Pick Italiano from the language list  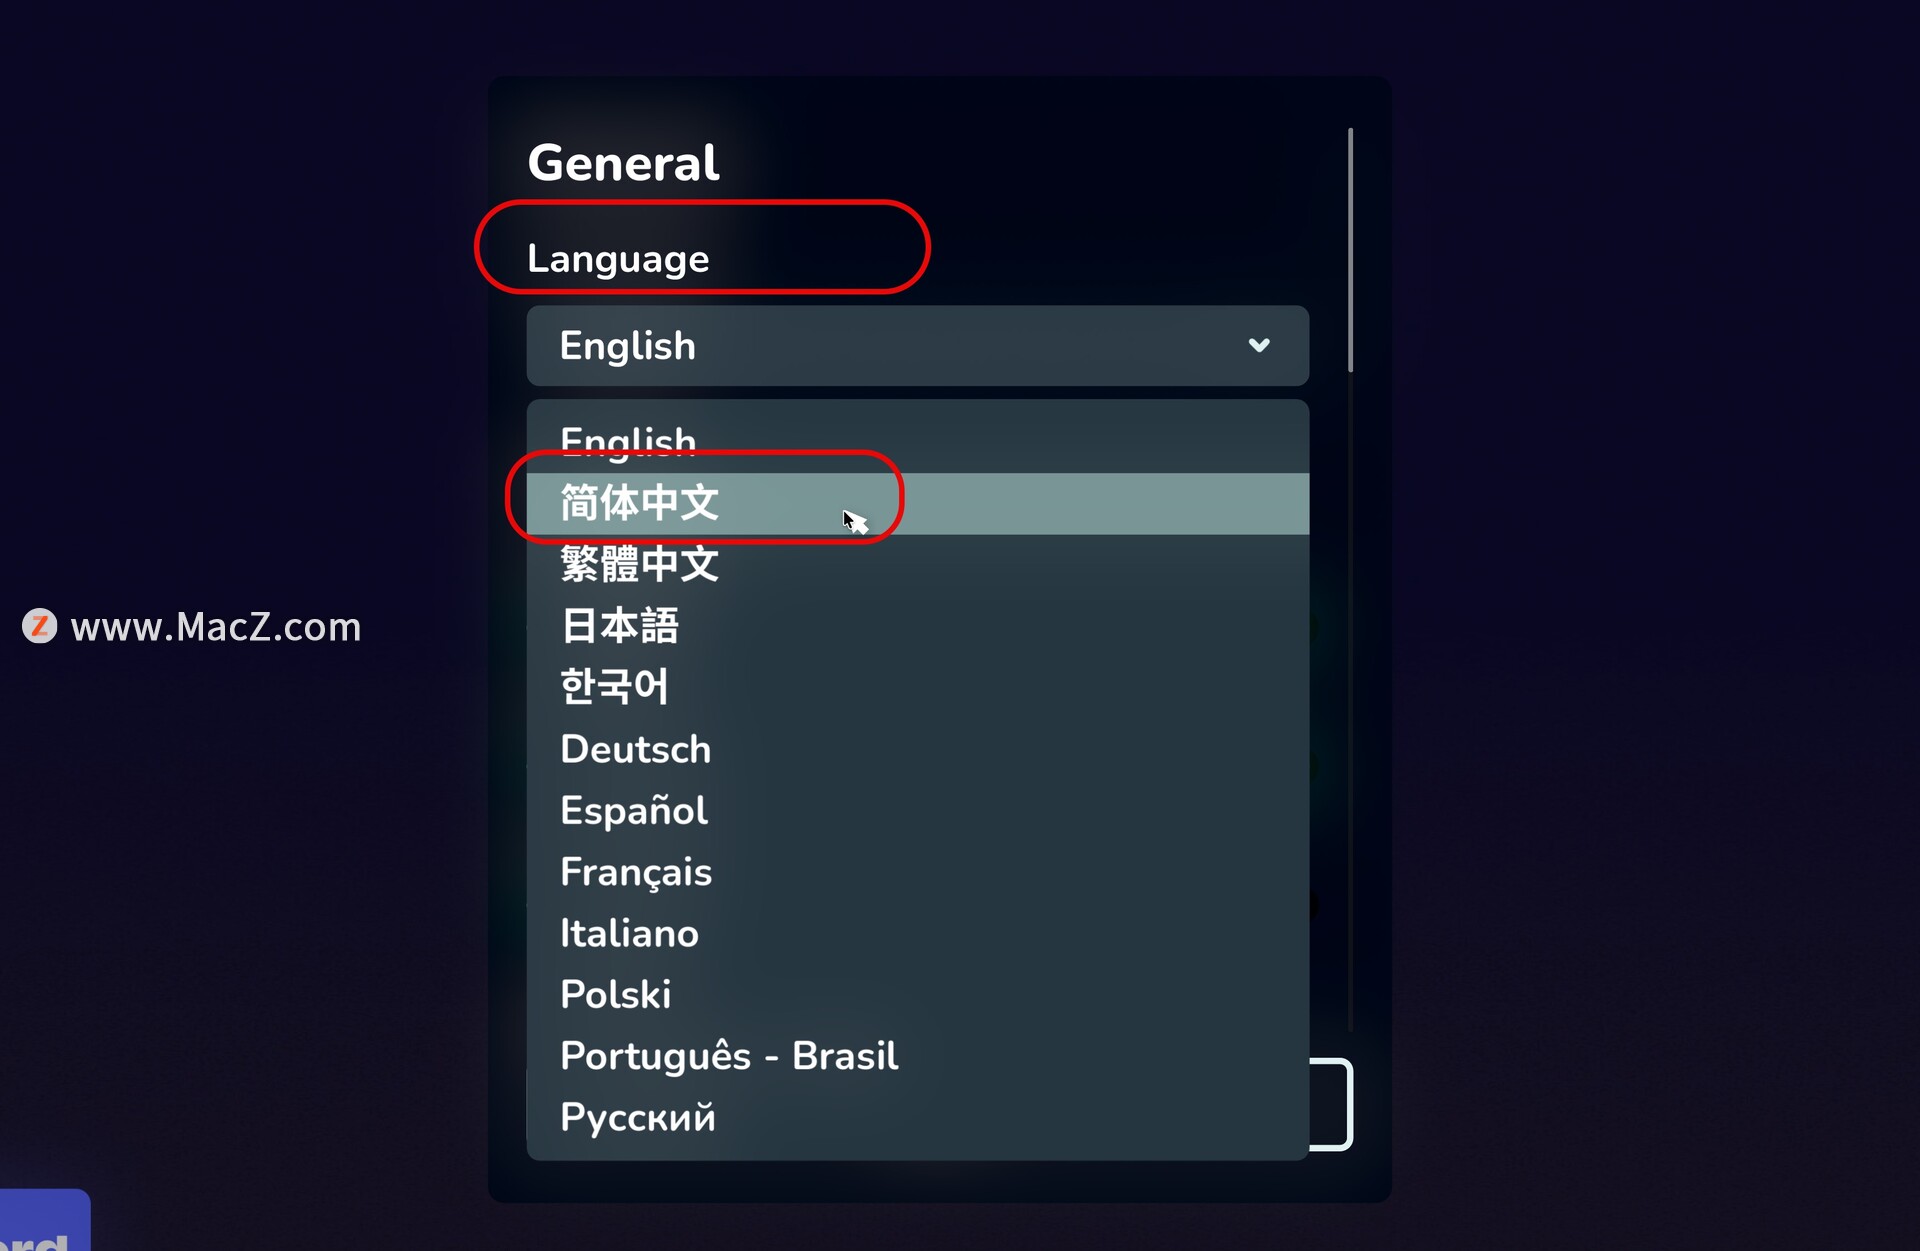629,933
